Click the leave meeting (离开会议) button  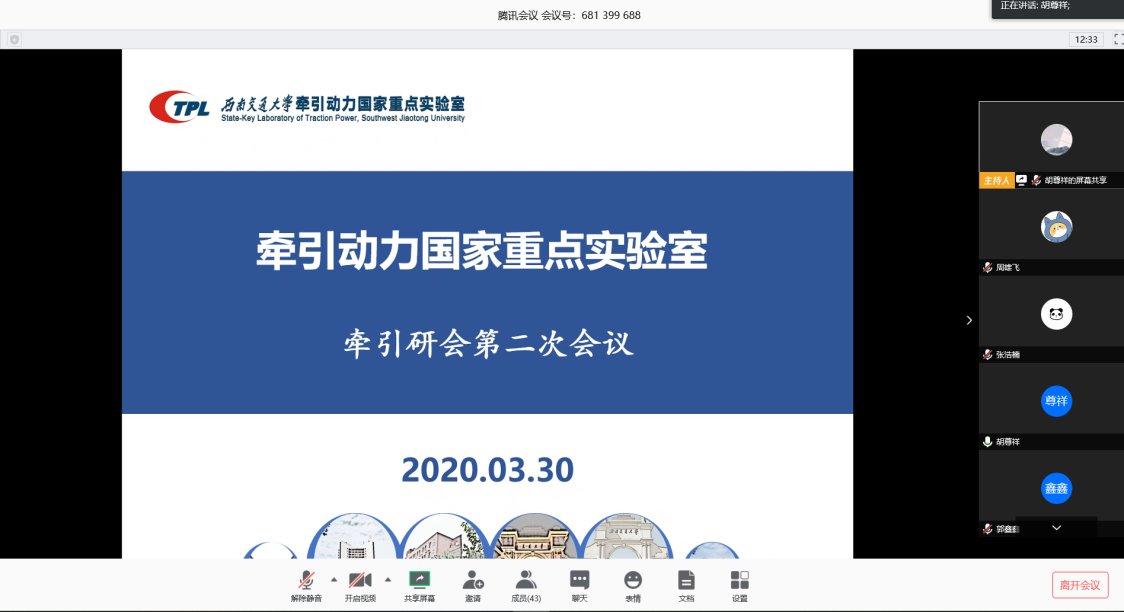pos(1080,585)
